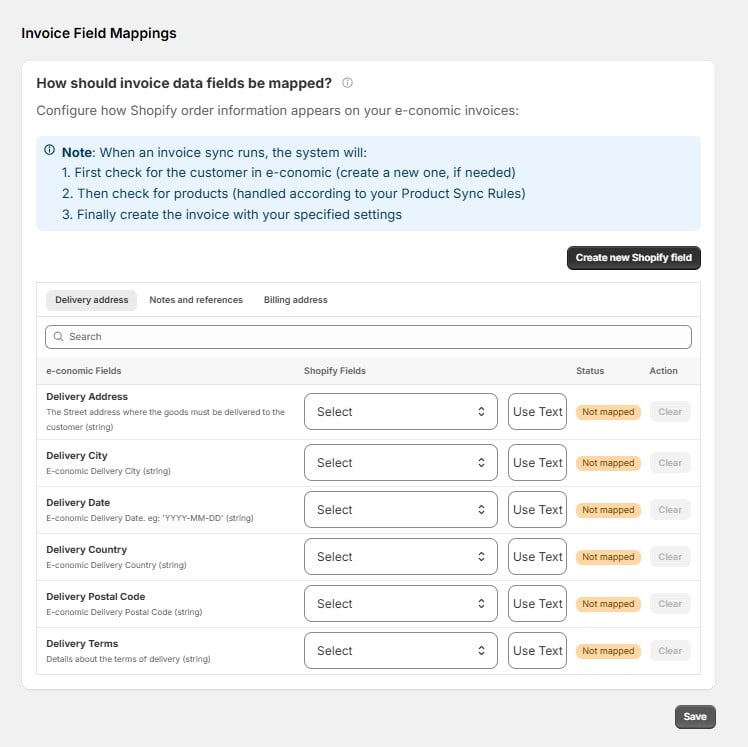Click the Delivery Terms field name
Screen dimensions: 748x747
[x=82, y=644]
